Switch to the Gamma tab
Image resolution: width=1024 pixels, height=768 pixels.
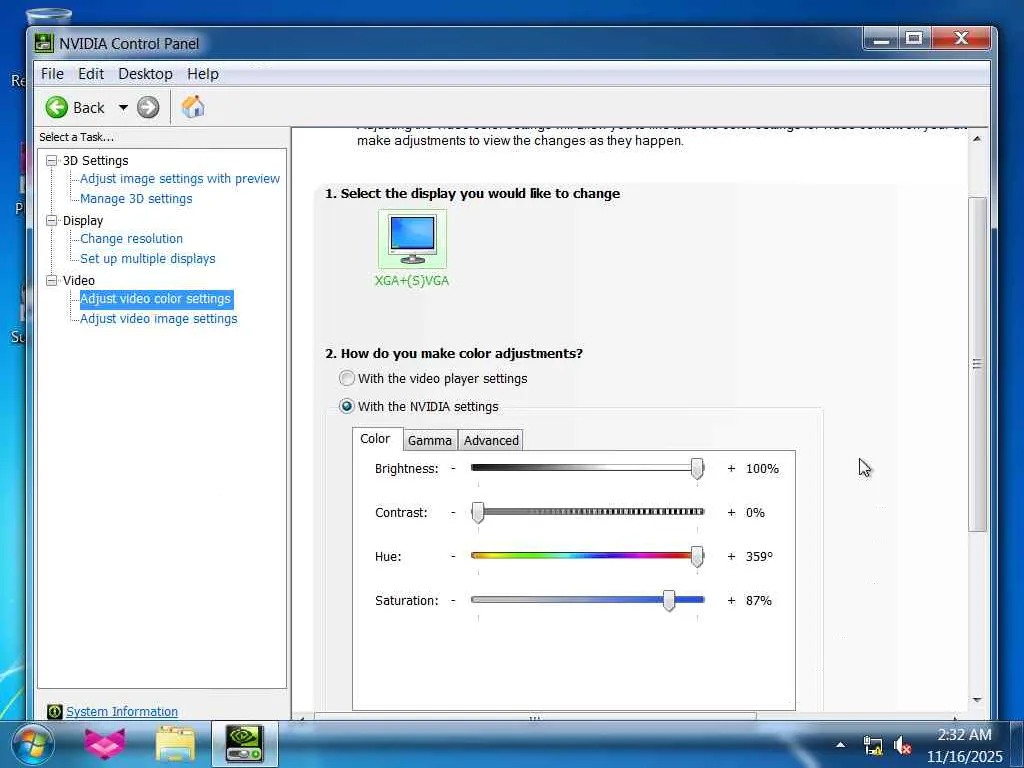430,440
